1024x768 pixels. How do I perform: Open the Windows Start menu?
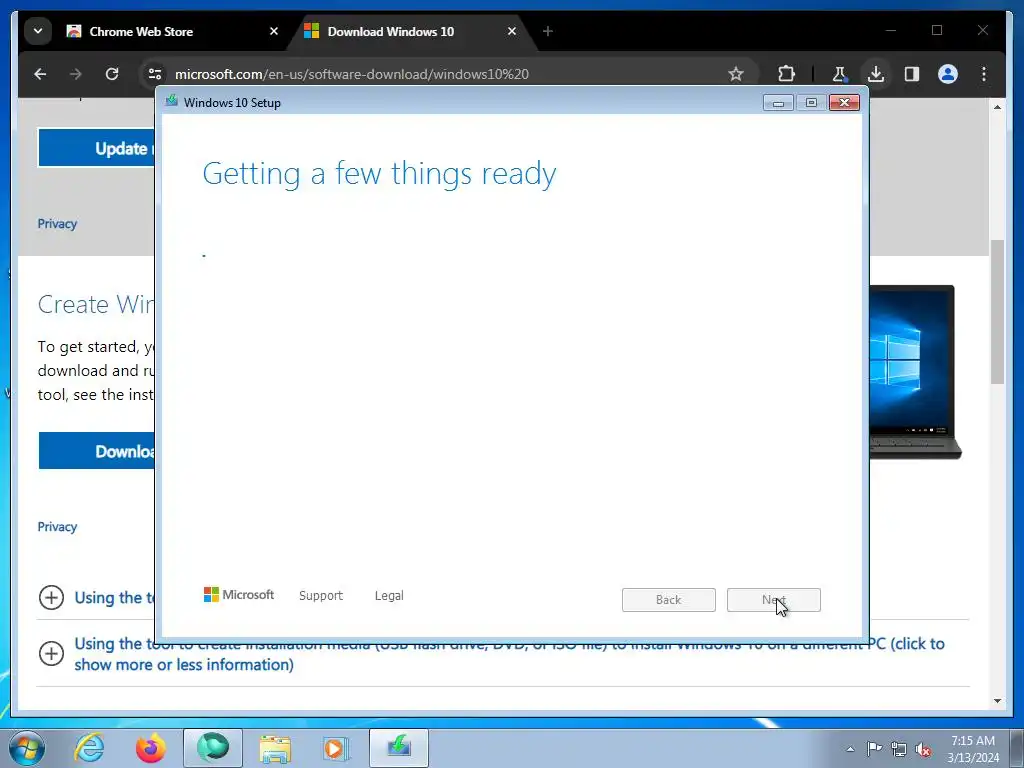pos(27,748)
